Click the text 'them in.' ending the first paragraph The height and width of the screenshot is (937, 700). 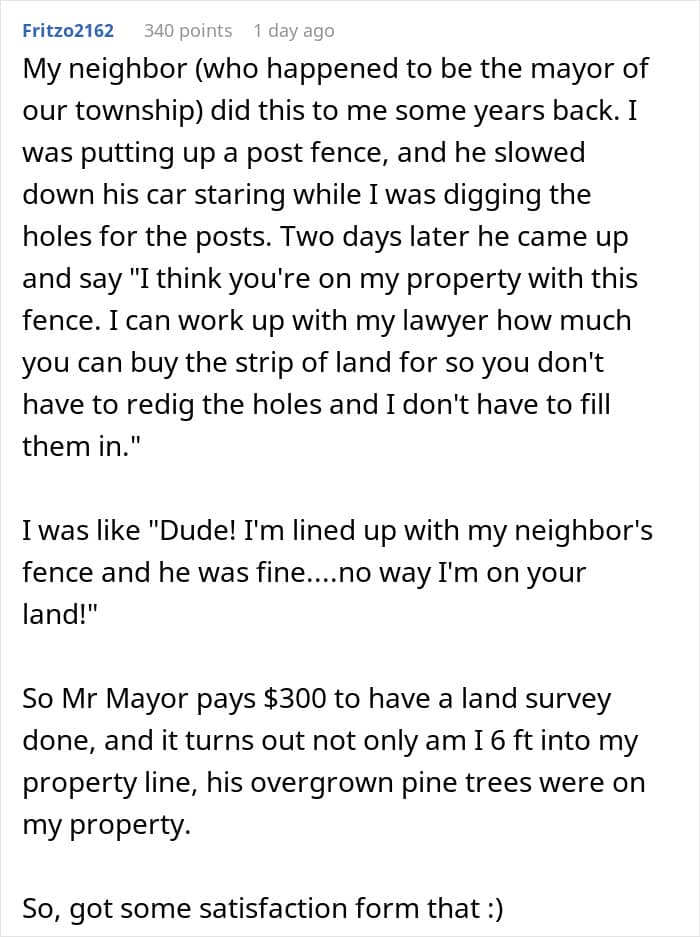81,446
